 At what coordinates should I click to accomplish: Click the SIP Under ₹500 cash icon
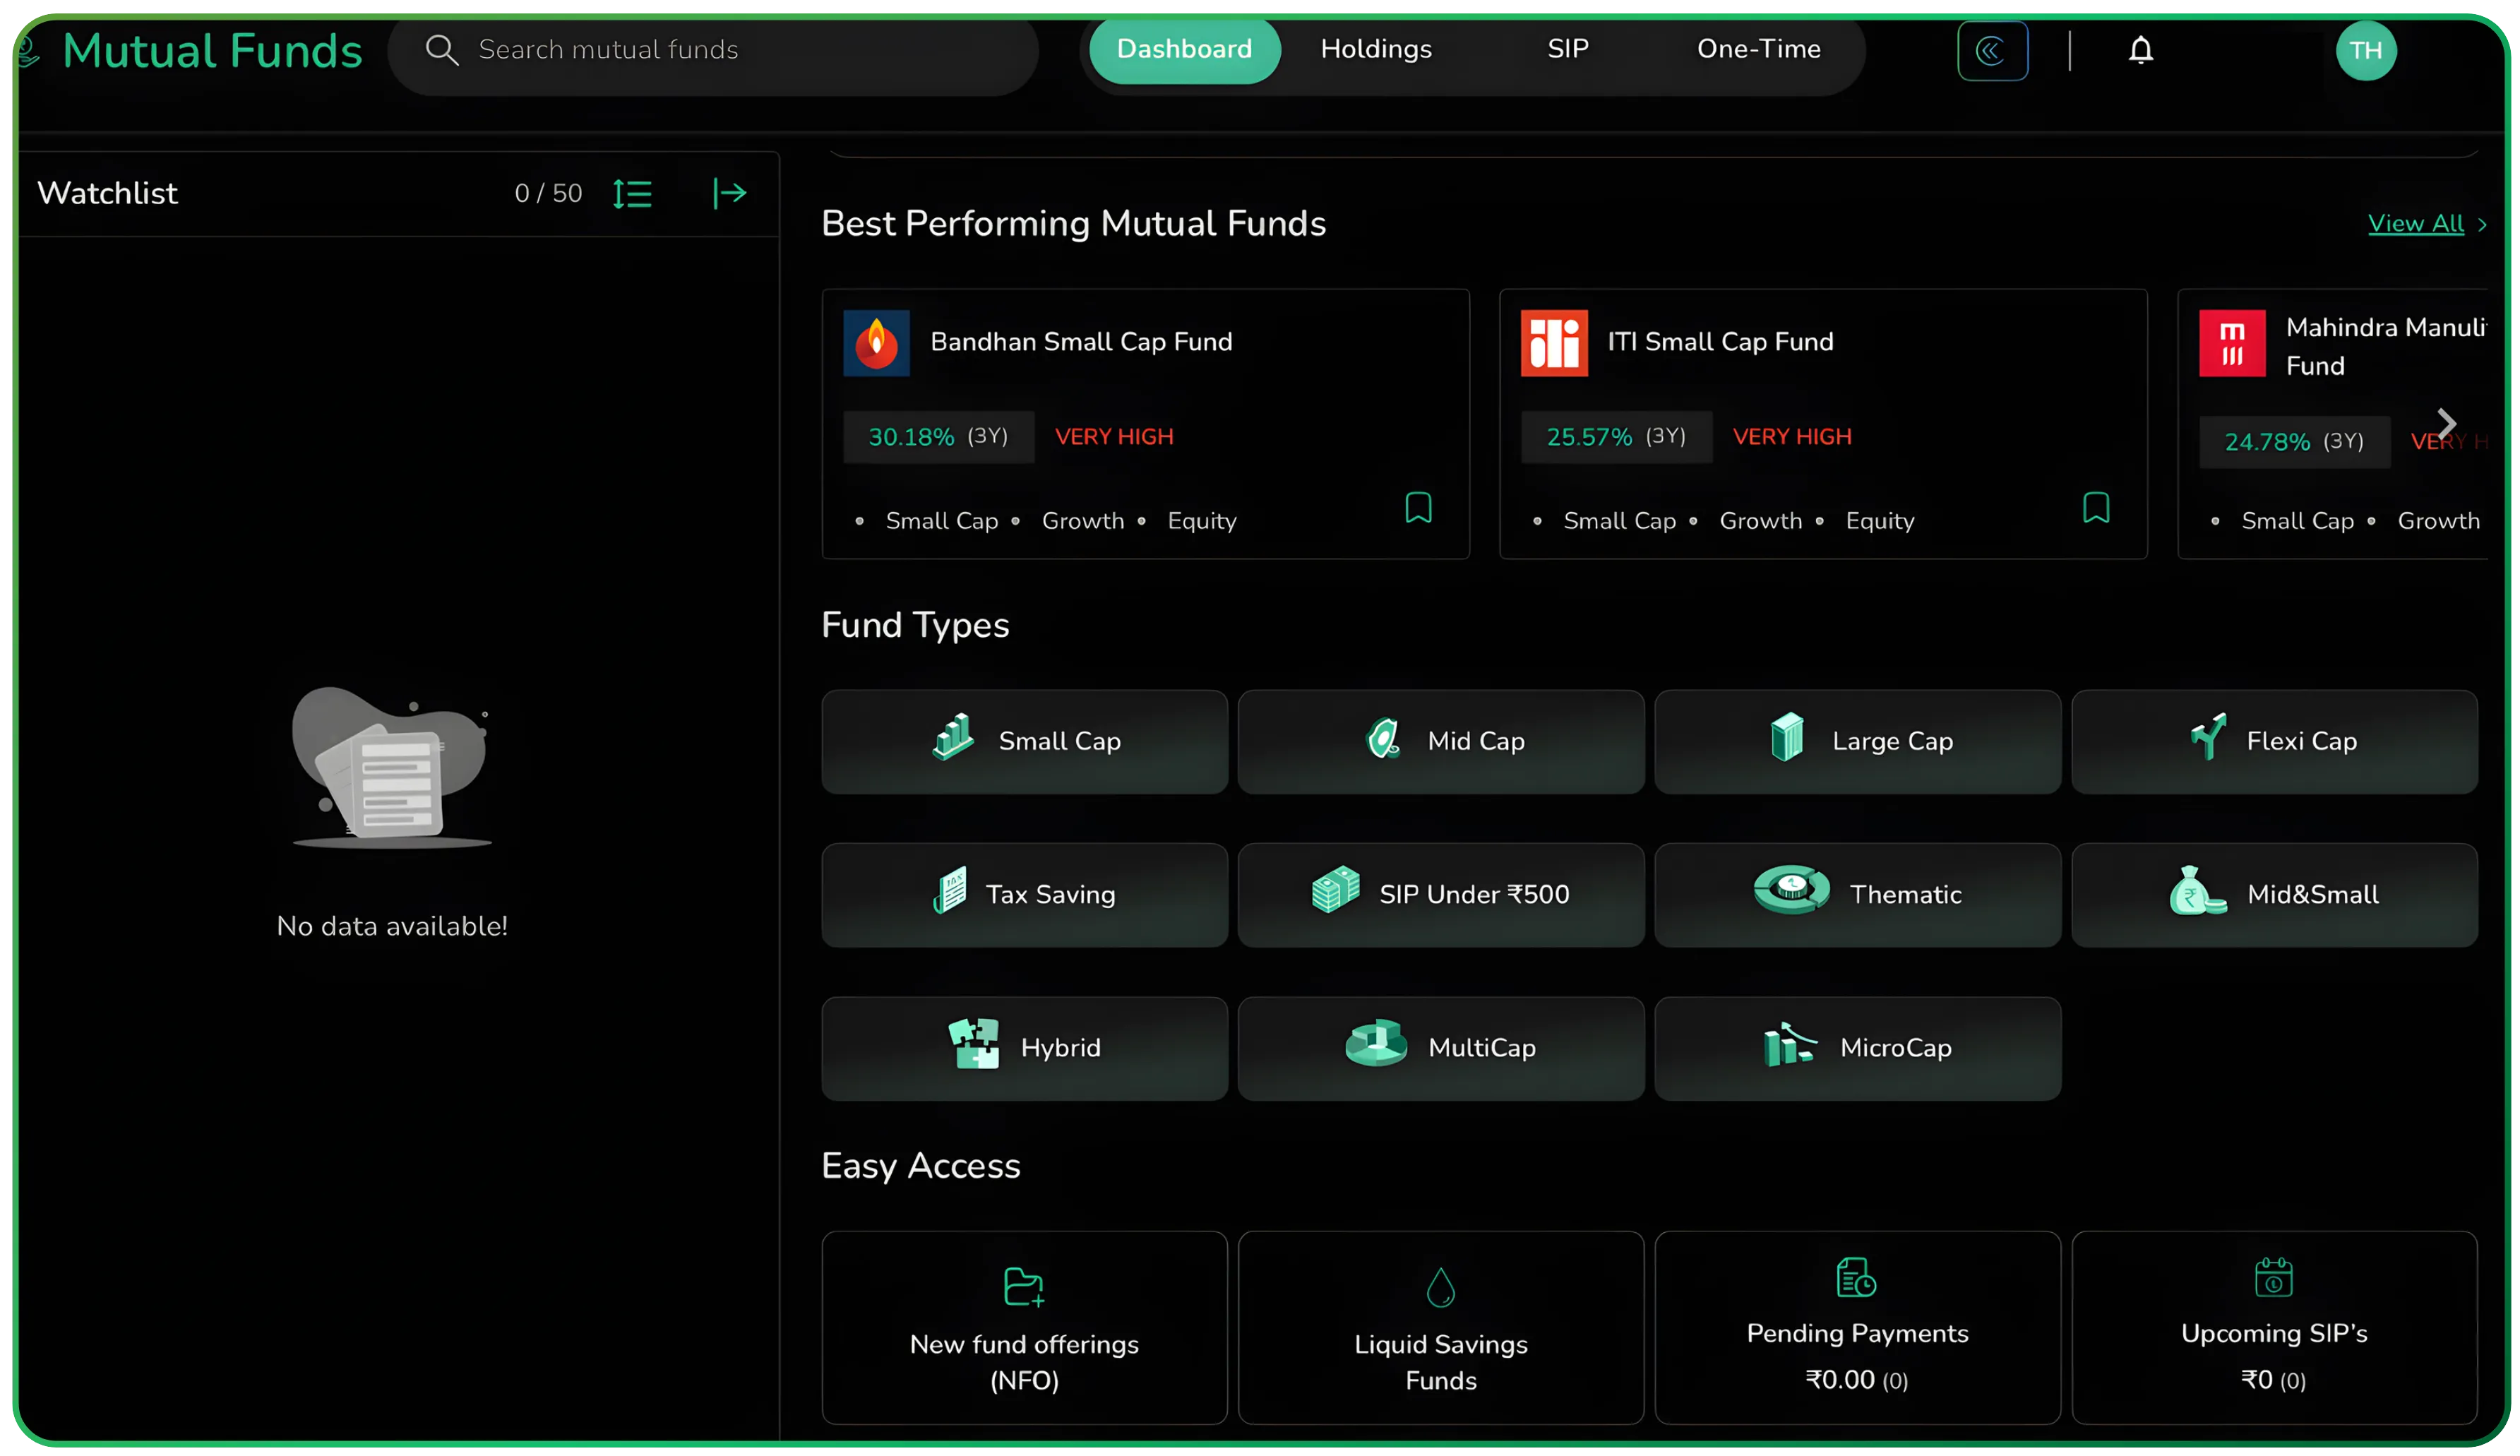point(1335,889)
